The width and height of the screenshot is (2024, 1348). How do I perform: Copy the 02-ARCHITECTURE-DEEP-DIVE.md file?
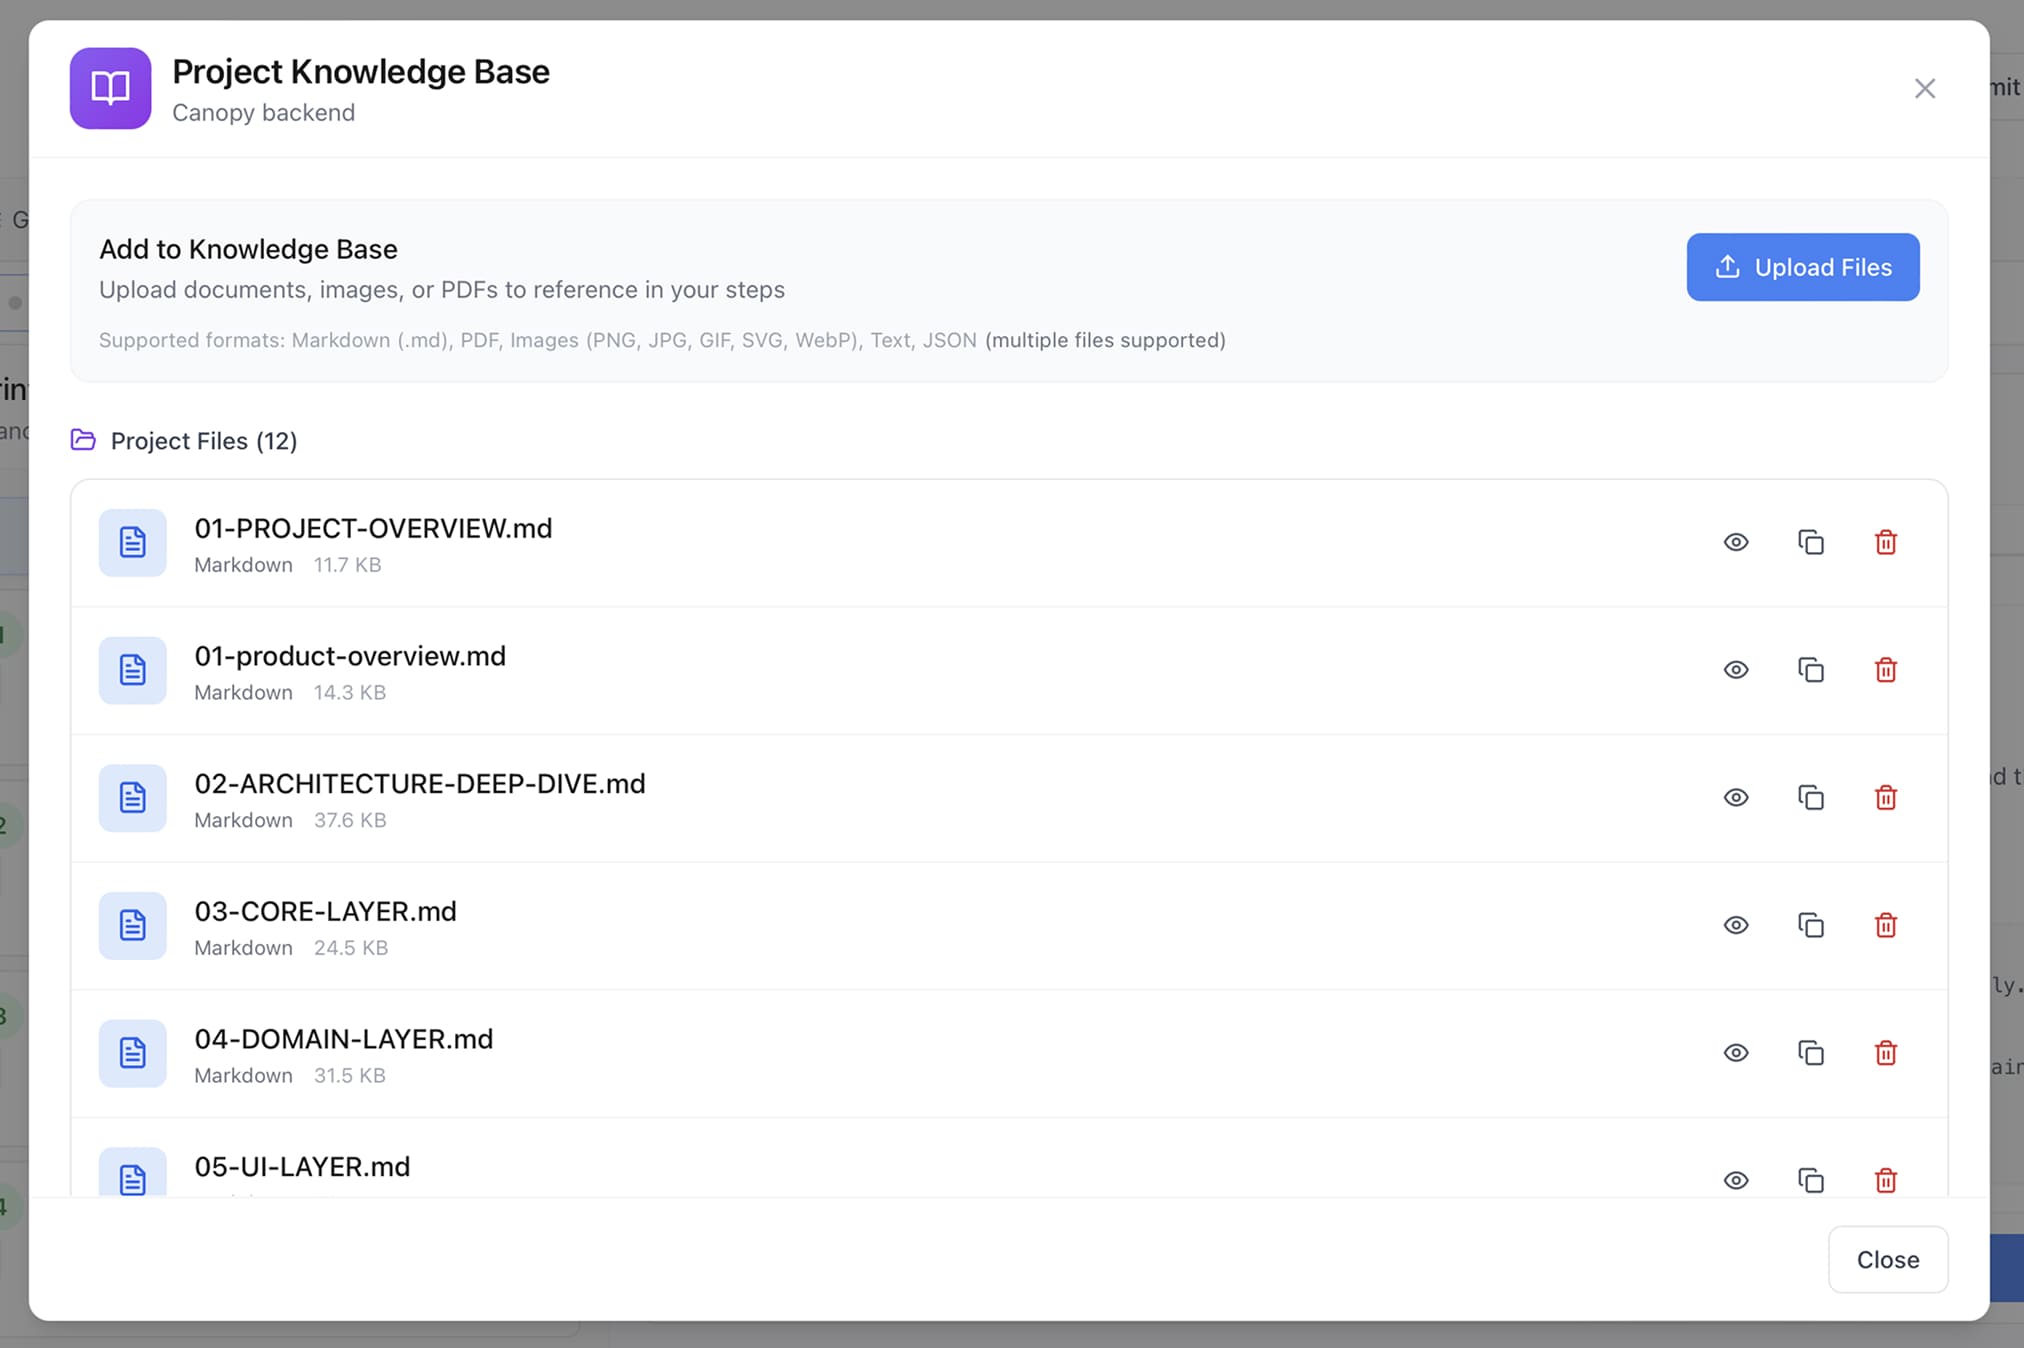(x=1811, y=798)
